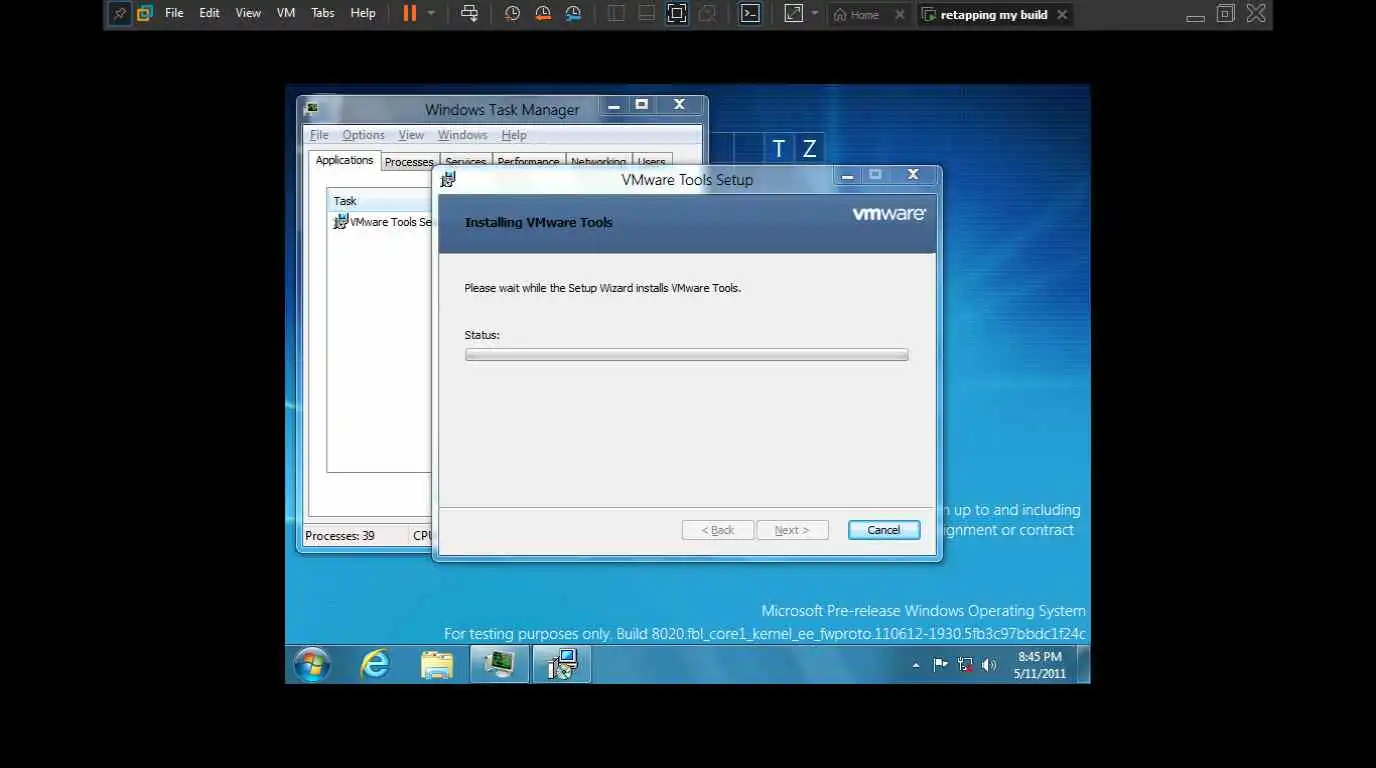Click the VMware logo in the setup header
This screenshot has height=768, width=1376.
point(888,214)
